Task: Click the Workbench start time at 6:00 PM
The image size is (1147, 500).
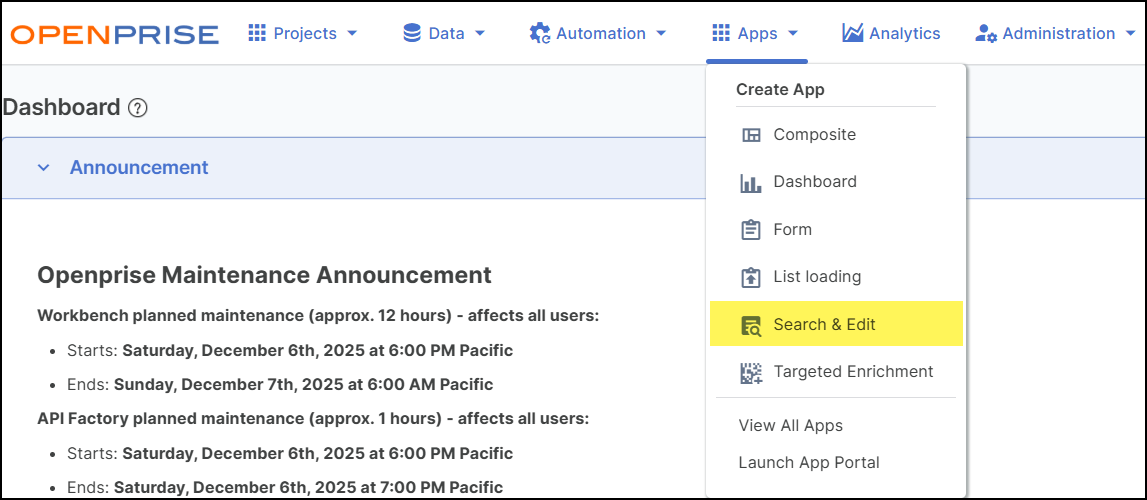Action: pos(317,350)
